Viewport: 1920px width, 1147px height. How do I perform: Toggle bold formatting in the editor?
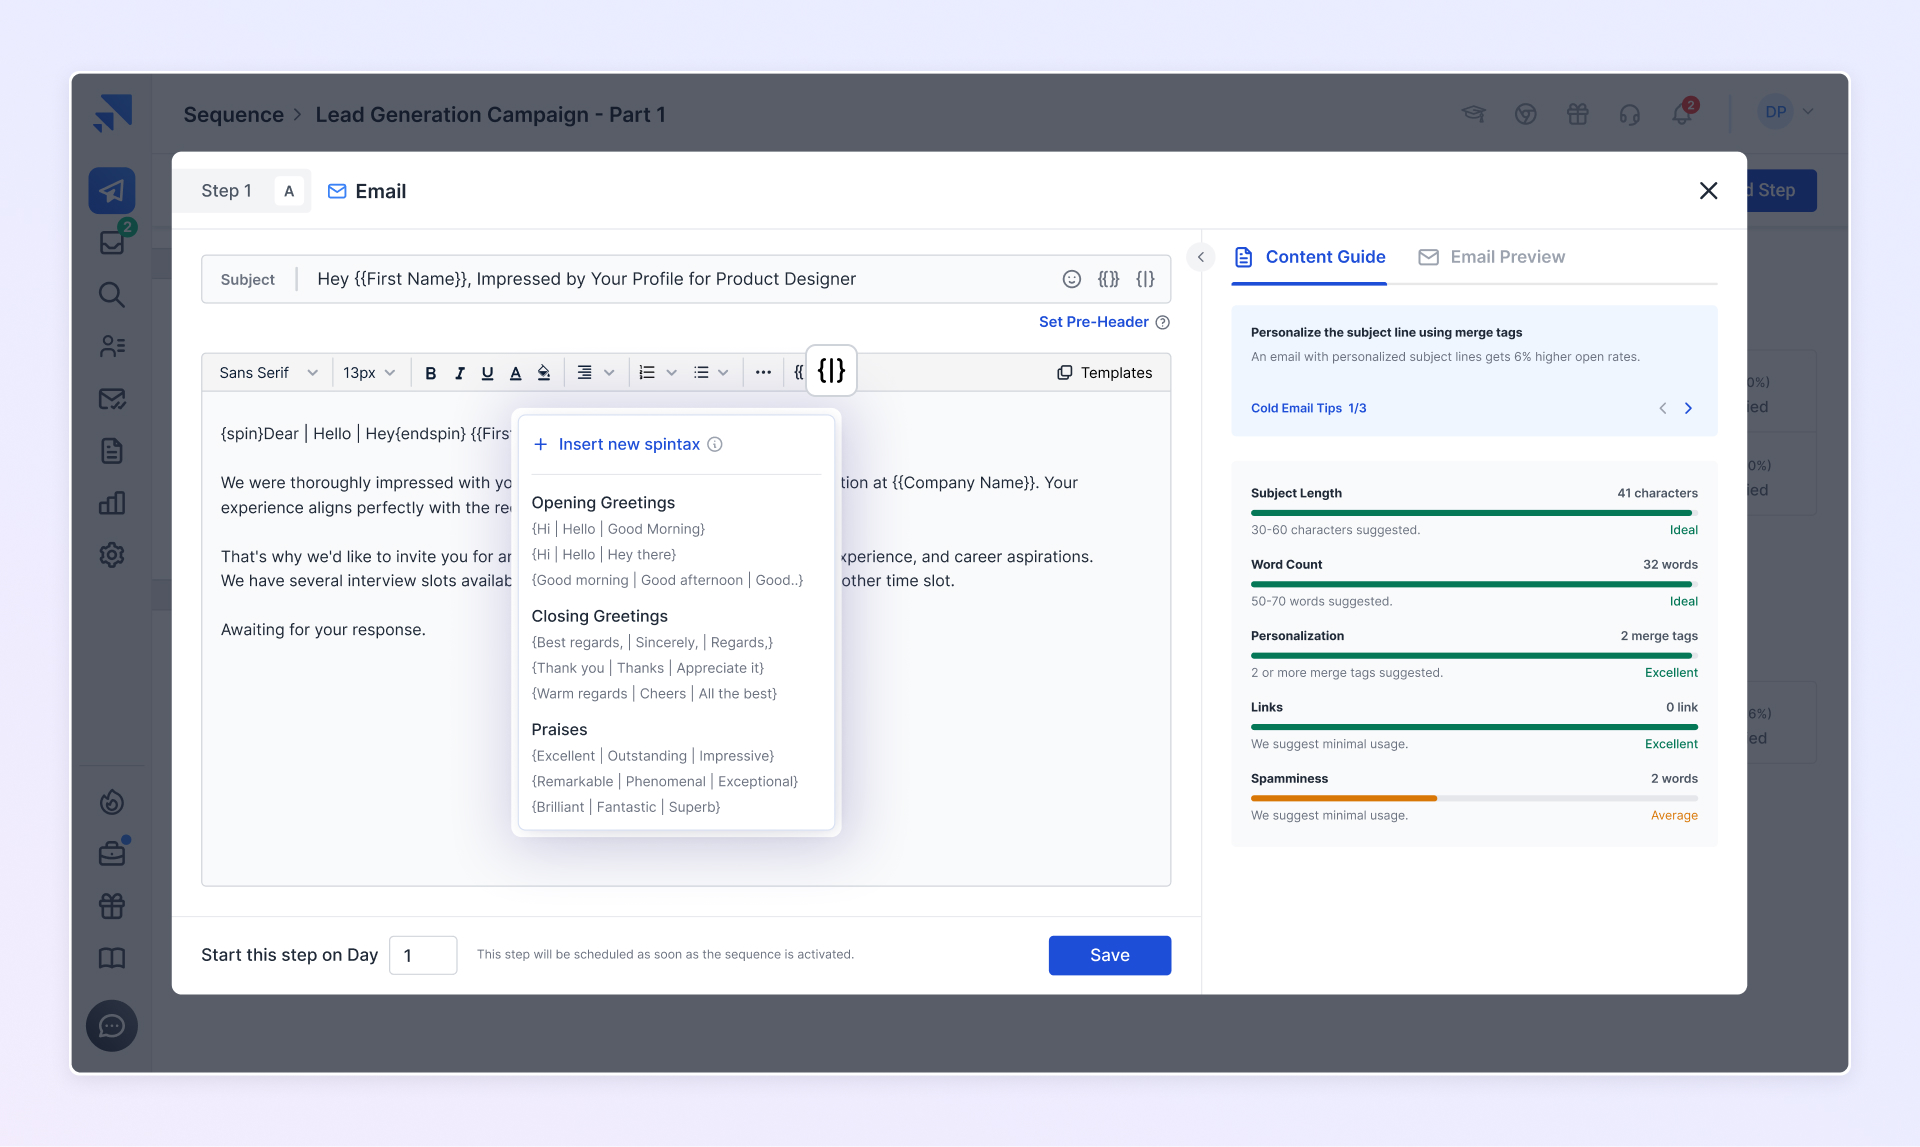click(x=430, y=373)
